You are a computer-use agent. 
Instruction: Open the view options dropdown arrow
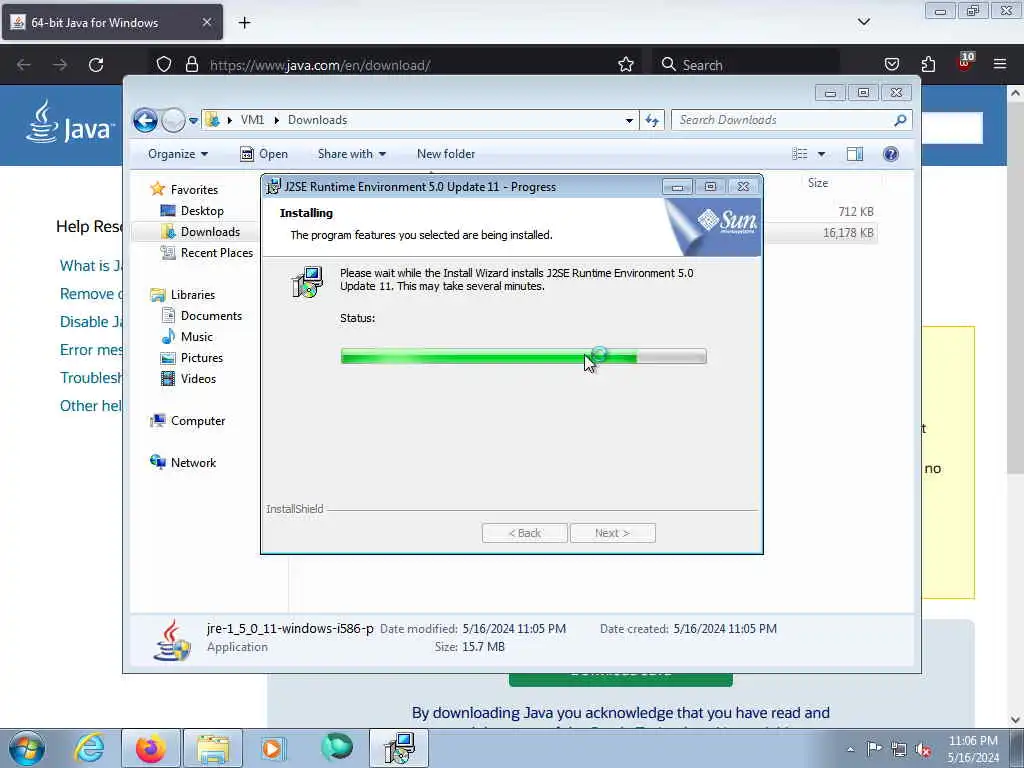click(x=822, y=154)
